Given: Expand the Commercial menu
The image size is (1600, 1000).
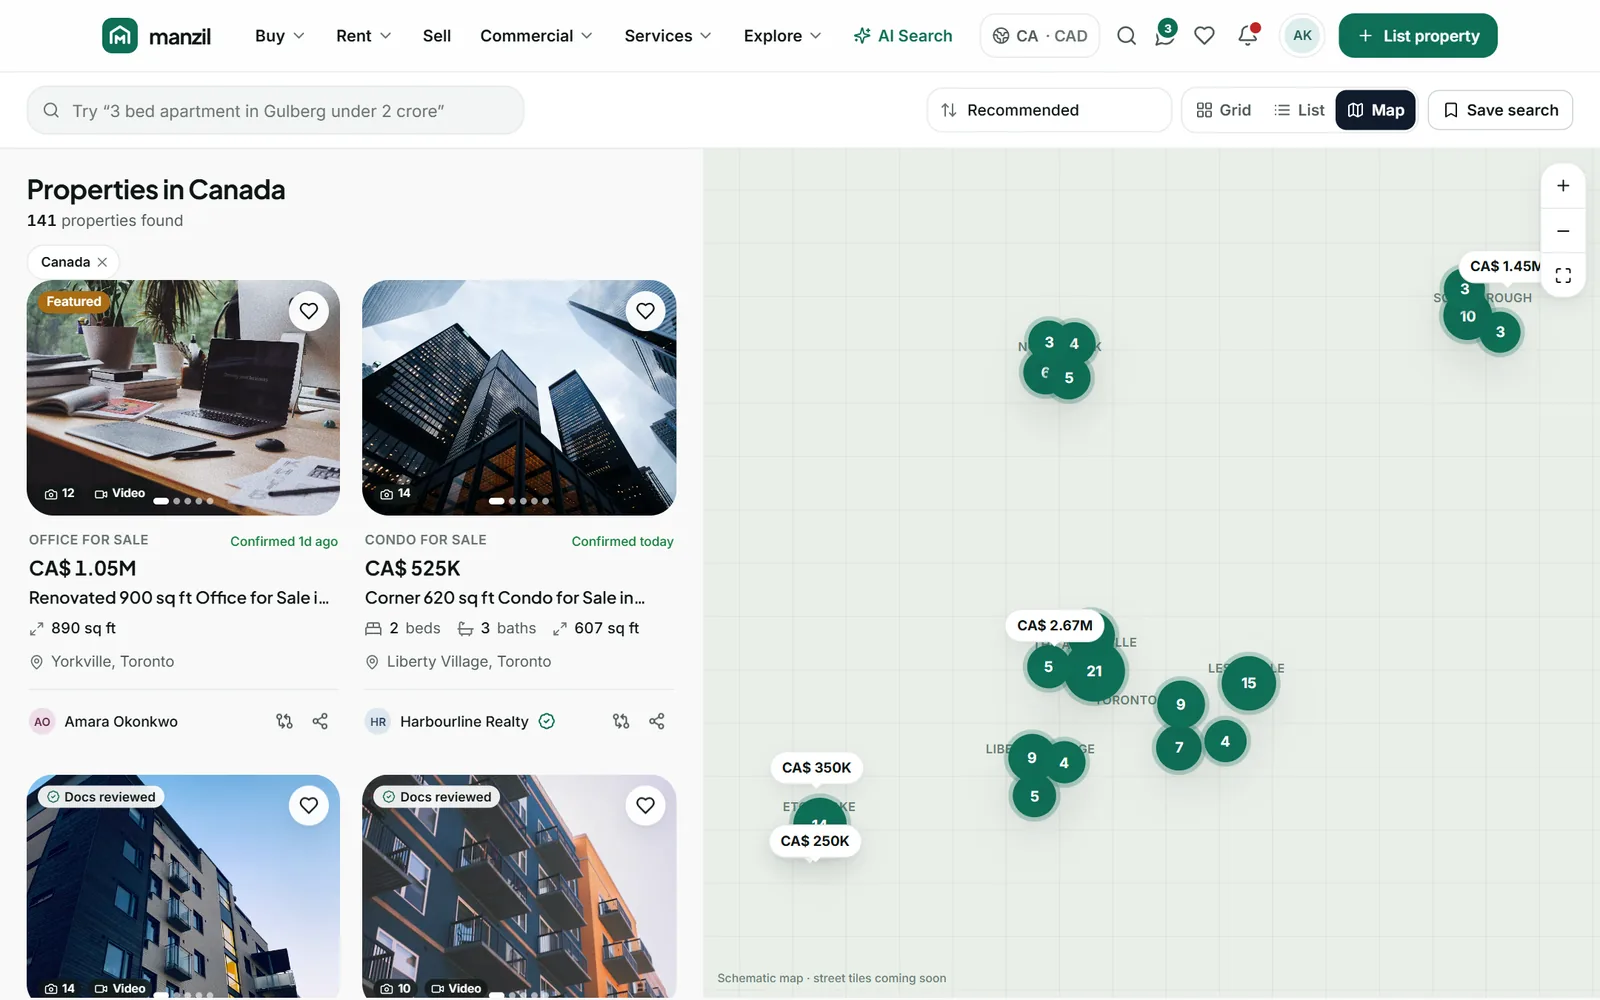Looking at the screenshot, I should [x=536, y=36].
